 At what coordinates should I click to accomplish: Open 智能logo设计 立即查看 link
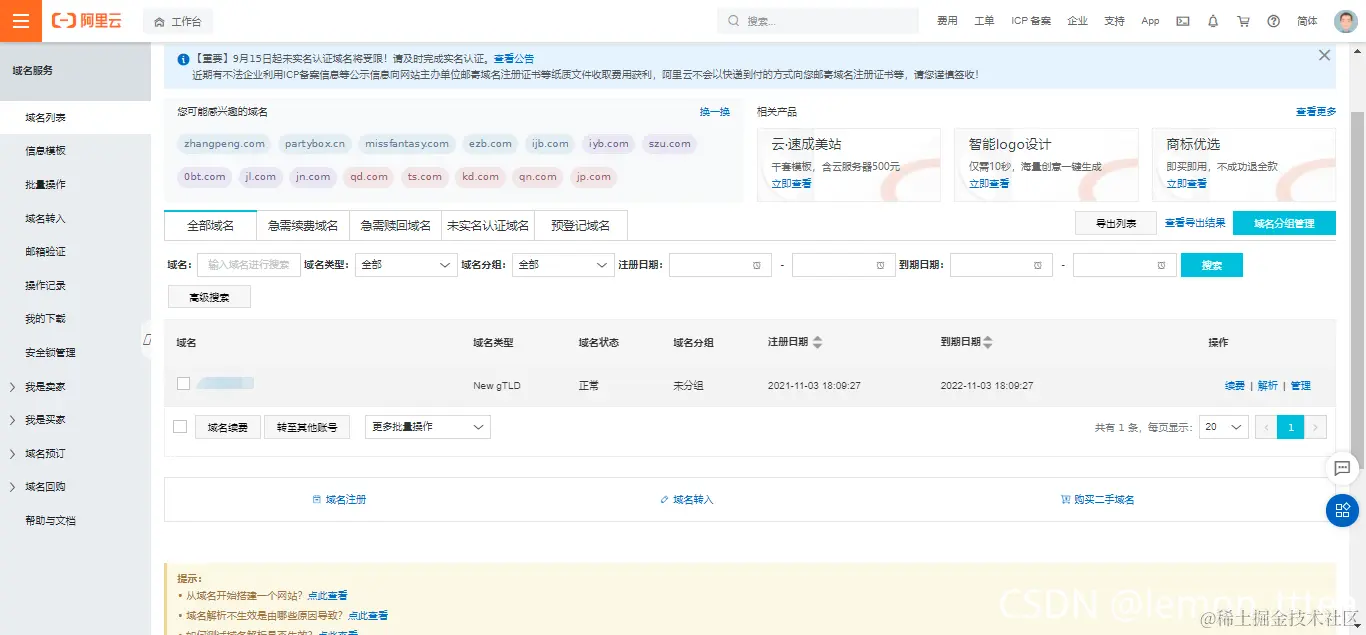pyautogui.click(x=989, y=184)
